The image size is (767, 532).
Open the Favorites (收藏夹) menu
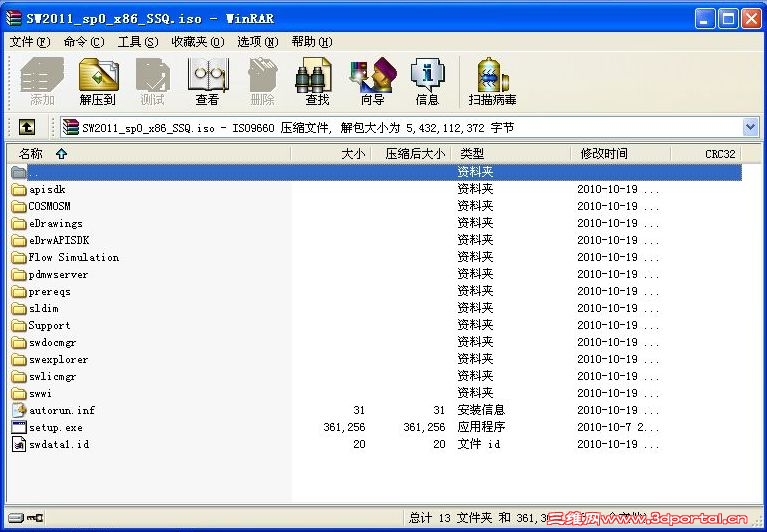pyautogui.click(x=198, y=42)
